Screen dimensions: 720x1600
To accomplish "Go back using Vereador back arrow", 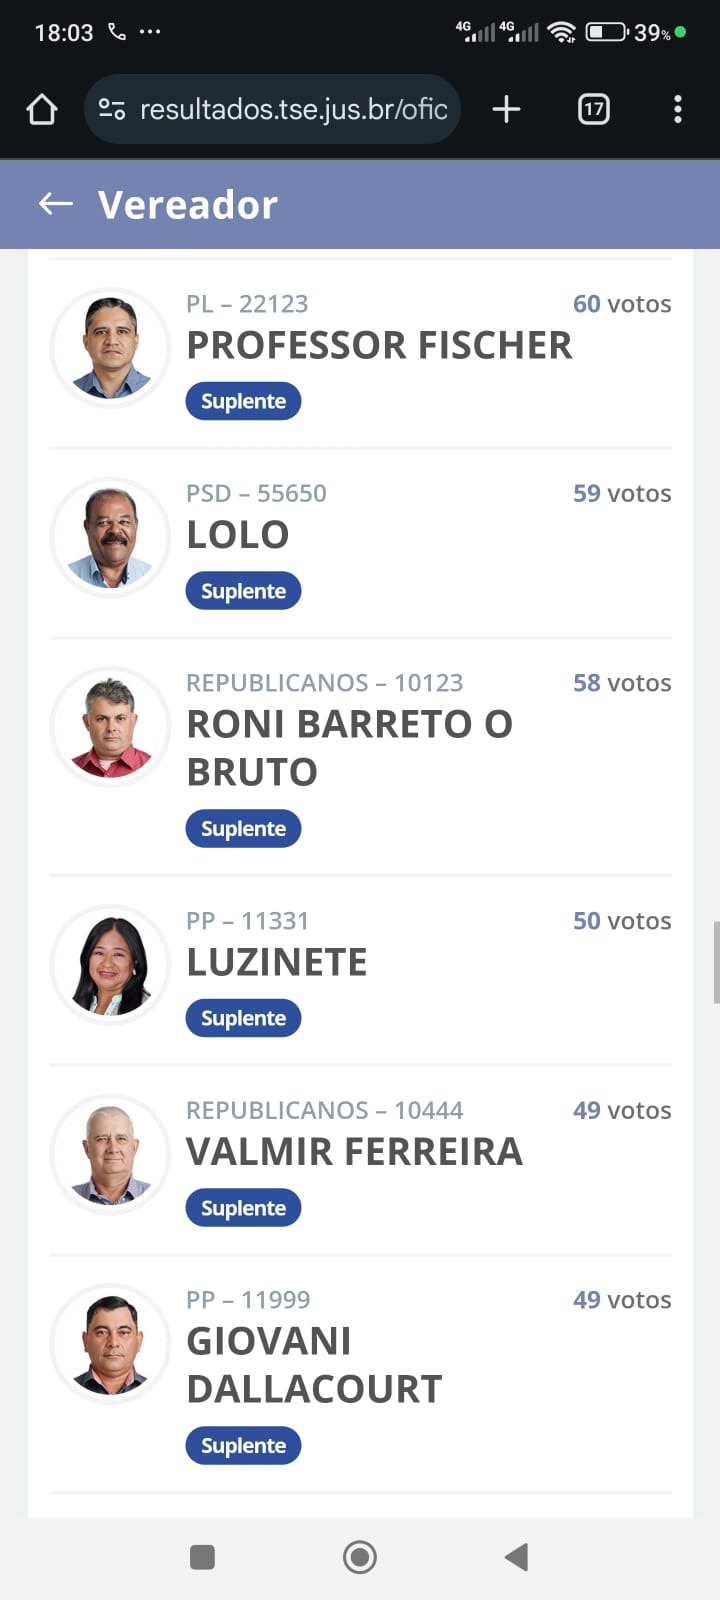I will (56, 205).
